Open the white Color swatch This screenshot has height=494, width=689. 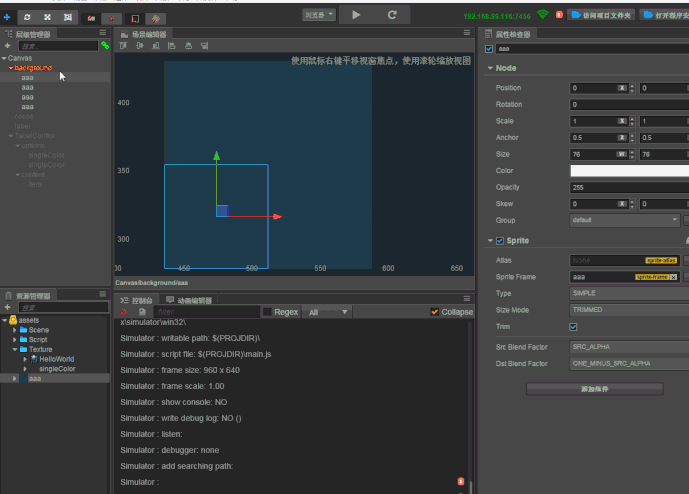(629, 171)
